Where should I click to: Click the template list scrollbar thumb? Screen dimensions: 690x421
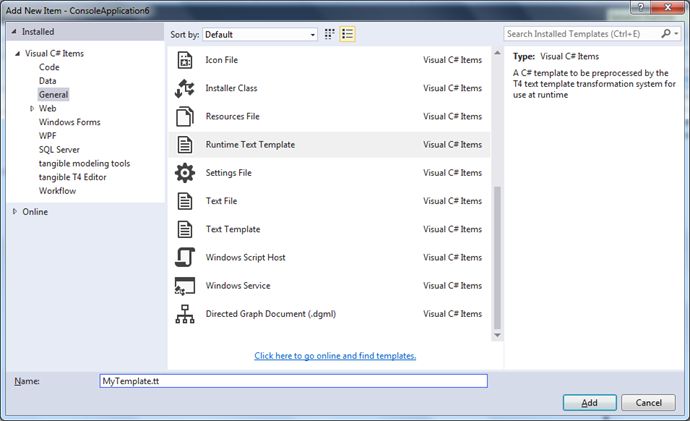497,258
